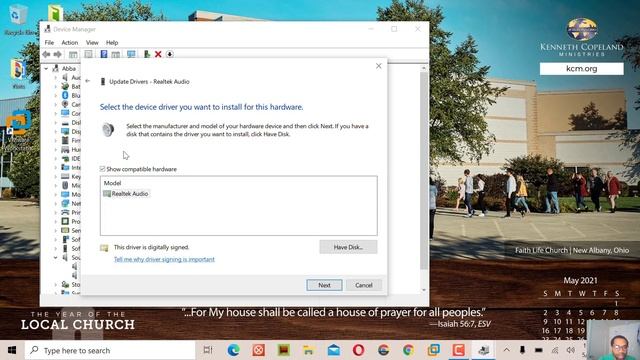Select the IDE controllers icon in tree

65,158
